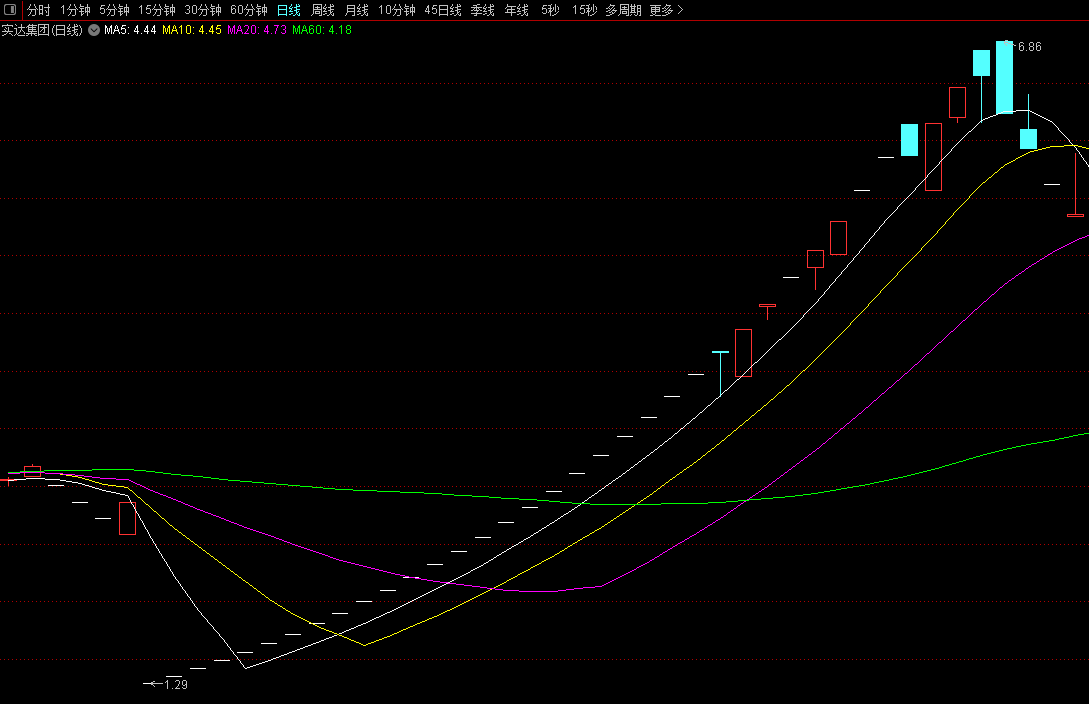Switch to the 1分钟 period tab
Viewport: 1089px width, 704px height.
click(75, 10)
